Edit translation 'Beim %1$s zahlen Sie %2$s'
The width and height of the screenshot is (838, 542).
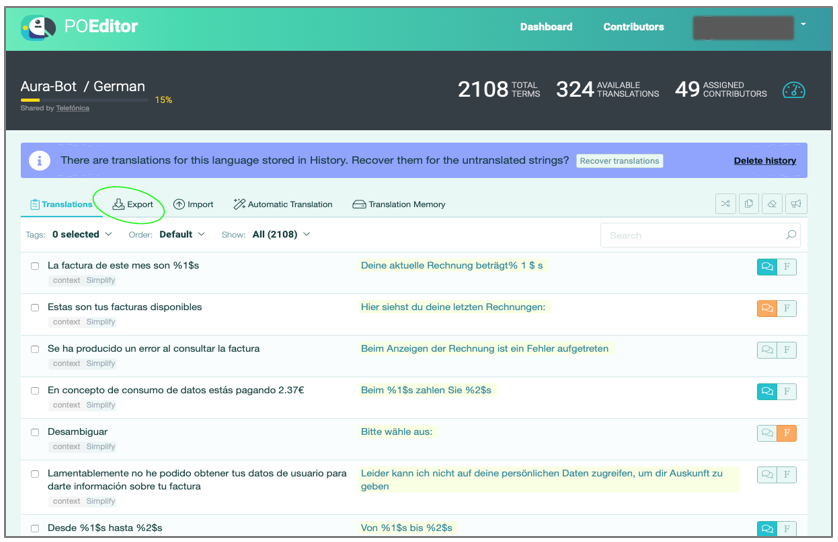[426, 390]
